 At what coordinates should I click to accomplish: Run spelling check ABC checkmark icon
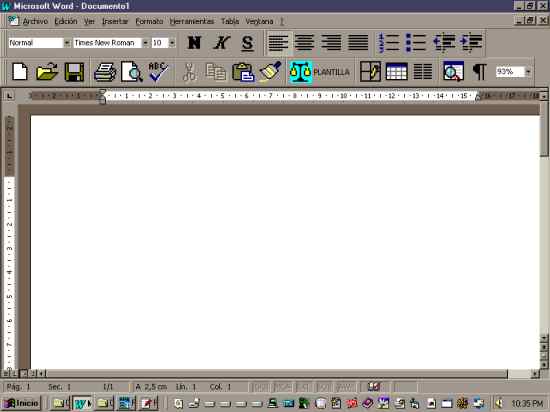click(x=158, y=72)
